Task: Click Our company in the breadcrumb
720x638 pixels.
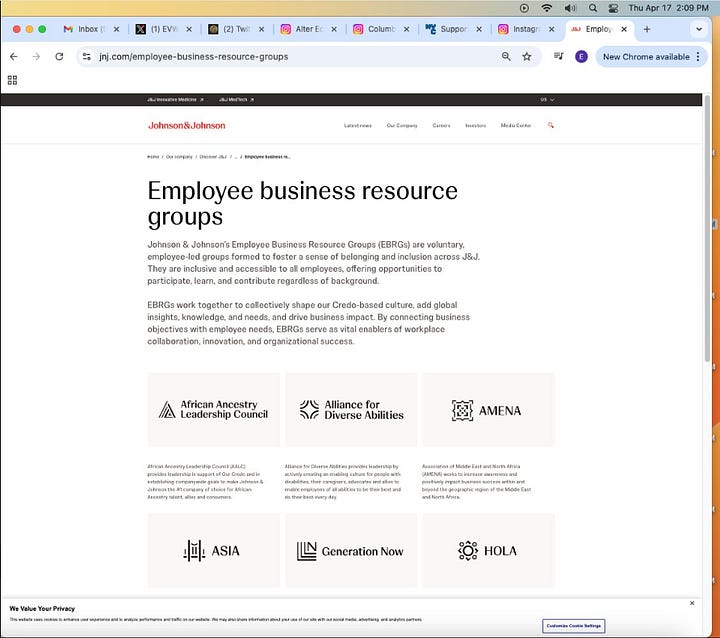Action: click(179, 157)
